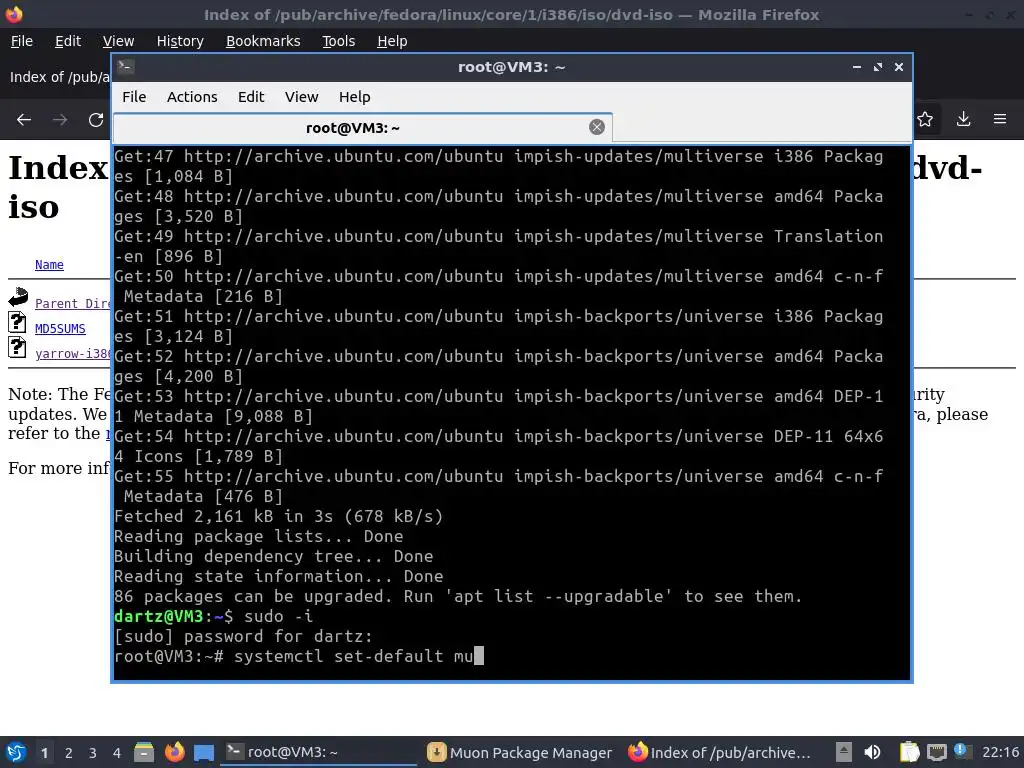This screenshot has width=1024, height=768.
Task: Switch to root@VM3 terminal taskbar entry
Action: tap(319, 752)
